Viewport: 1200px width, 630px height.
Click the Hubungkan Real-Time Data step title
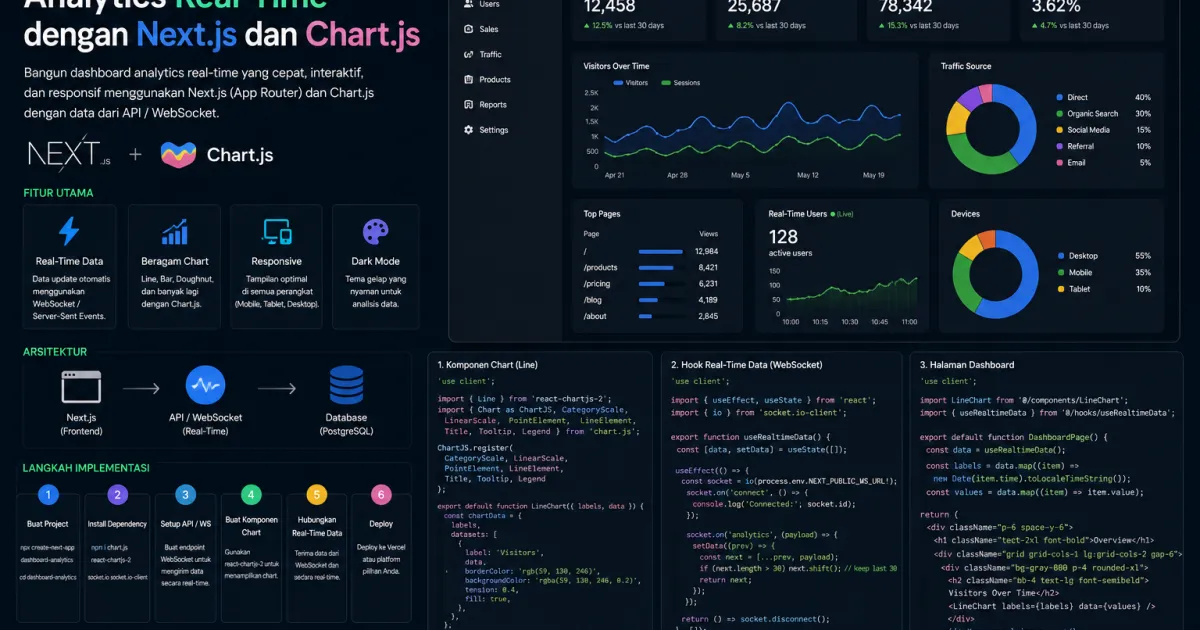[x=317, y=526]
